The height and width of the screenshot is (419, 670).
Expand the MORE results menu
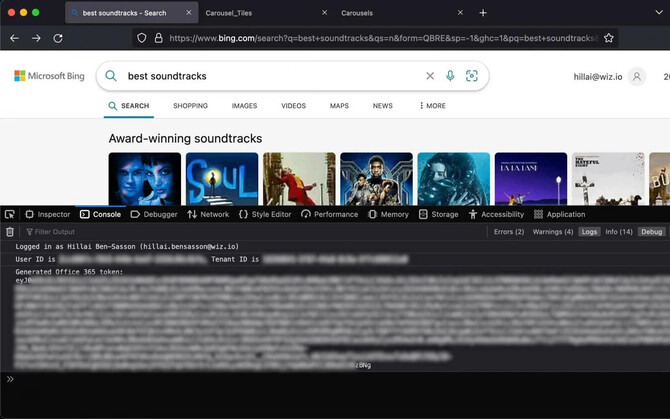pos(432,106)
